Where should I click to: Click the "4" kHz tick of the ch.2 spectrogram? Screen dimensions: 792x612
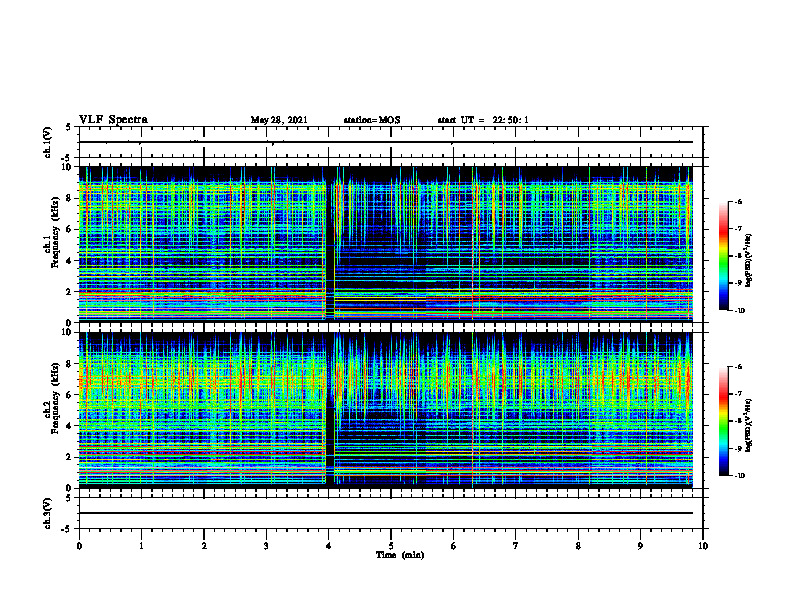coord(69,426)
